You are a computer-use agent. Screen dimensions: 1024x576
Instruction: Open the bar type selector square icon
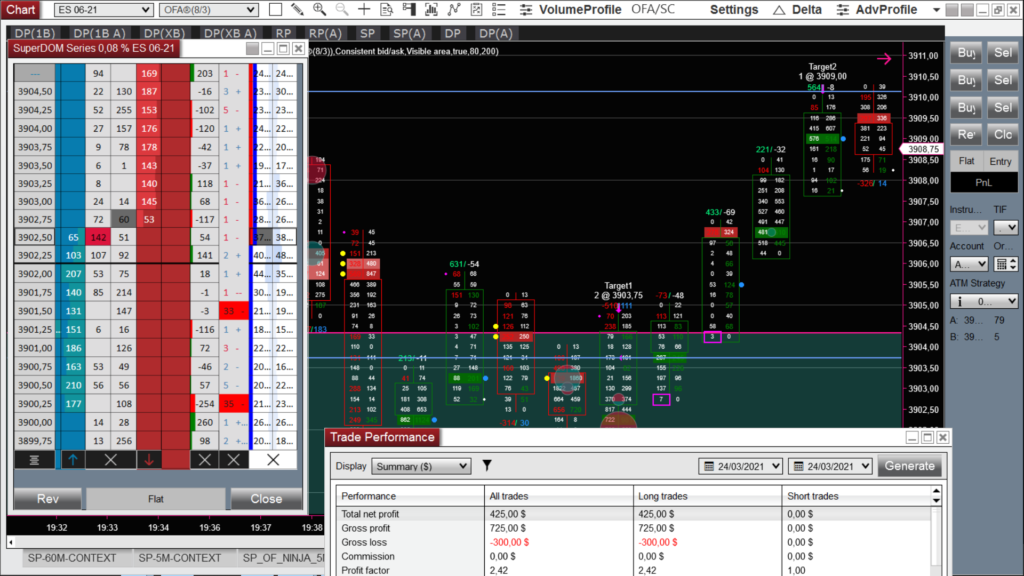[x=276, y=9]
